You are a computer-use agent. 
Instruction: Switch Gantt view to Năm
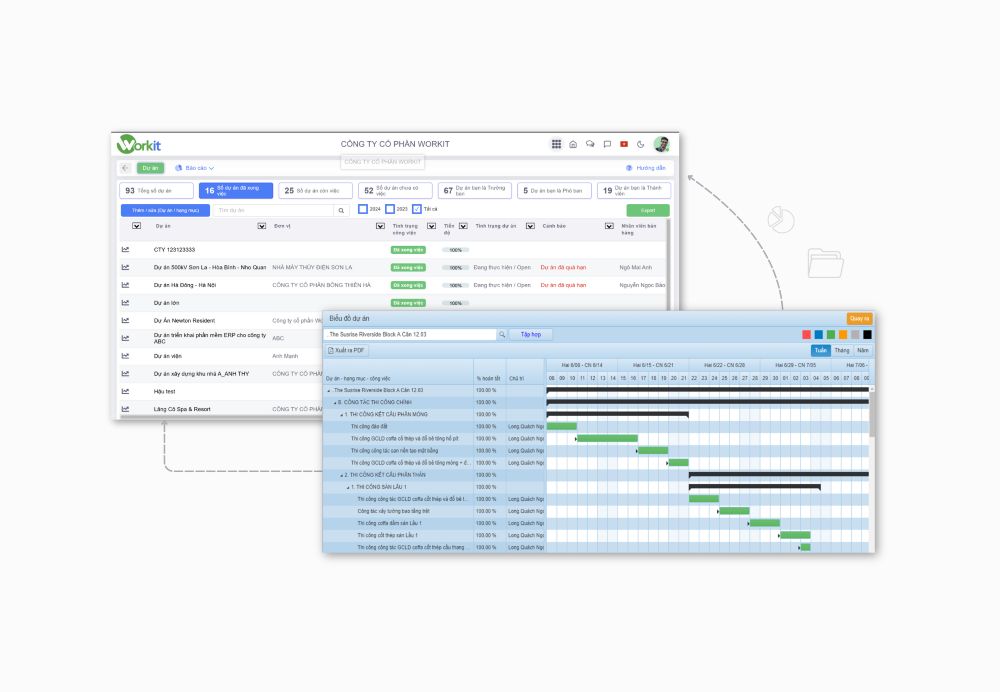click(862, 350)
